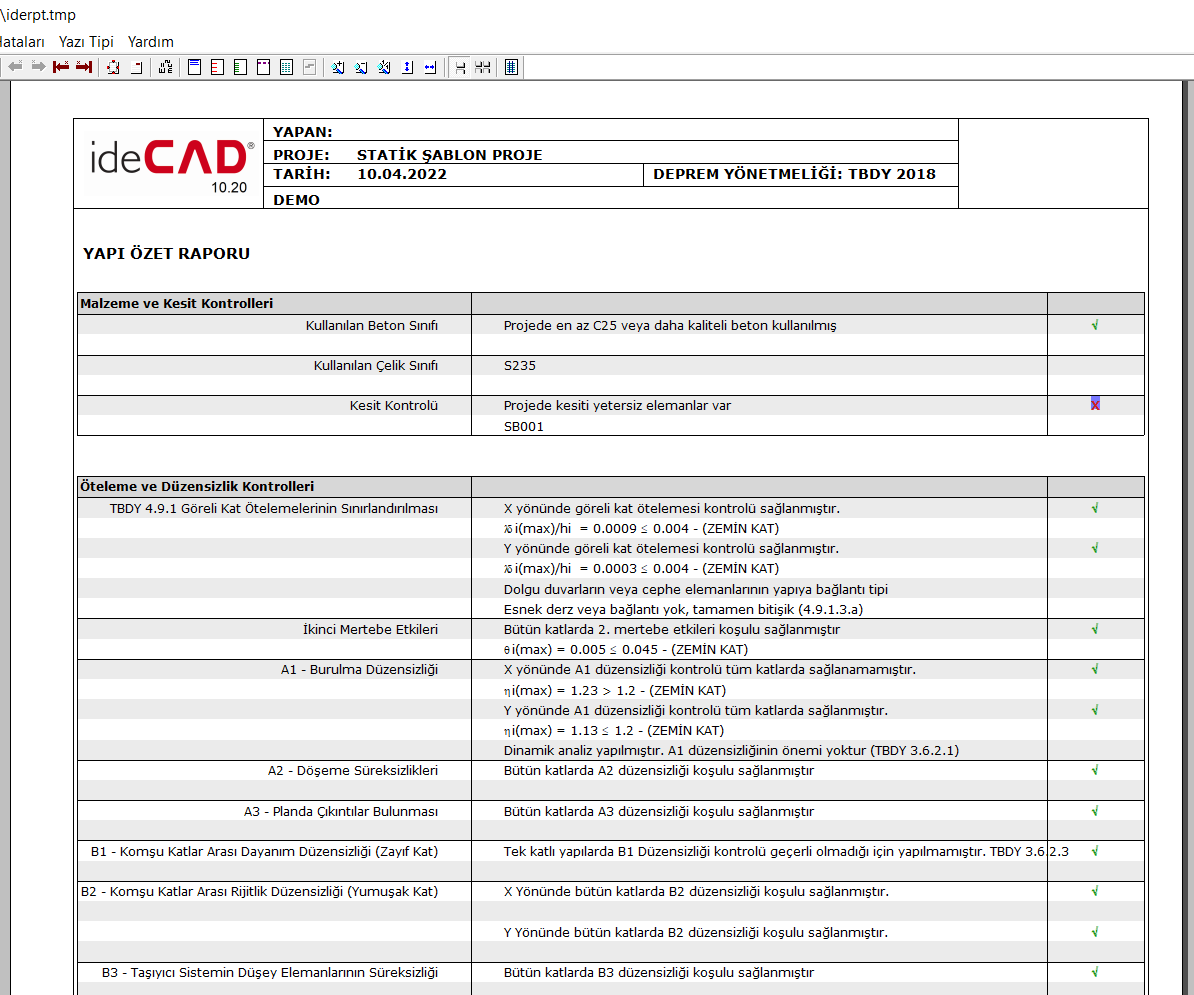The width and height of the screenshot is (1194, 995).
Task: Click the page icon with blue top lines
Action: click(x=194, y=67)
